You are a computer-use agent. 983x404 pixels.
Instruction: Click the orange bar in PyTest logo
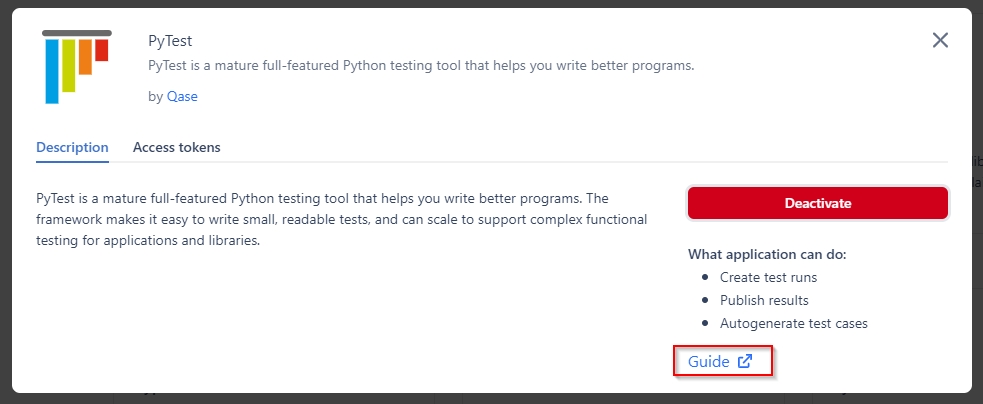(x=85, y=56)
